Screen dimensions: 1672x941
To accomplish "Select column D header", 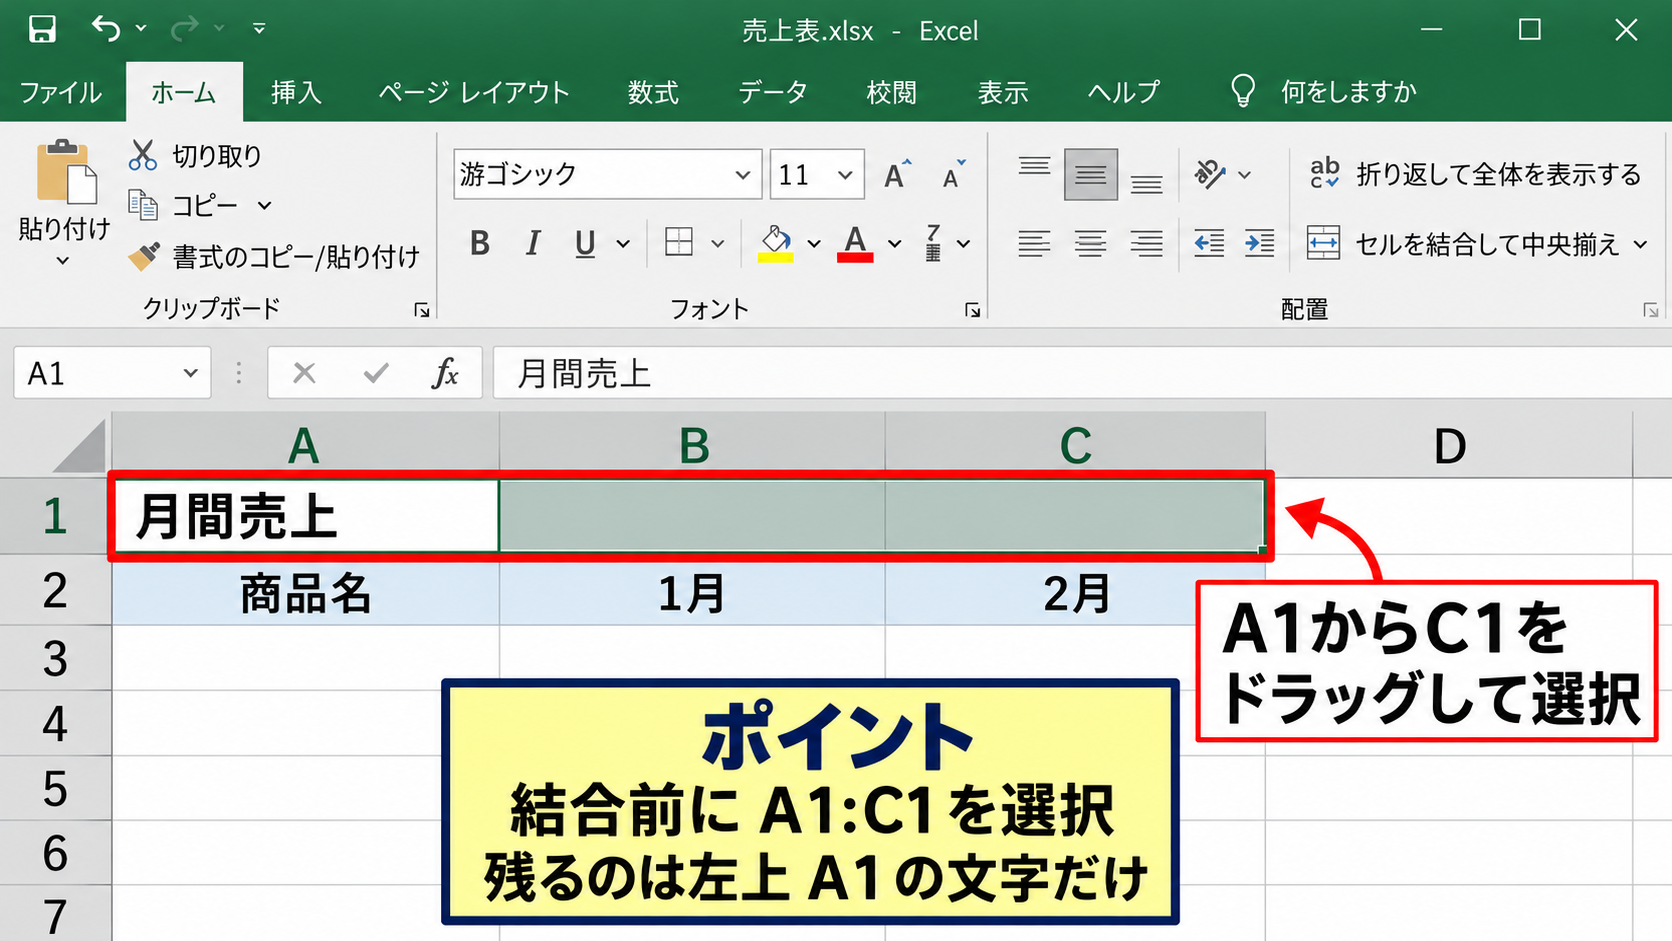I will click(x=1449, y=446).
